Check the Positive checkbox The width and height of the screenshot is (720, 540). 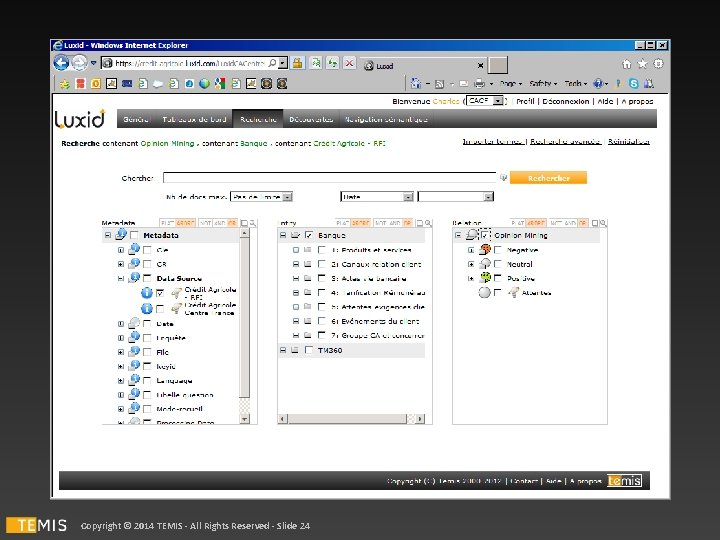pos(498,278)
